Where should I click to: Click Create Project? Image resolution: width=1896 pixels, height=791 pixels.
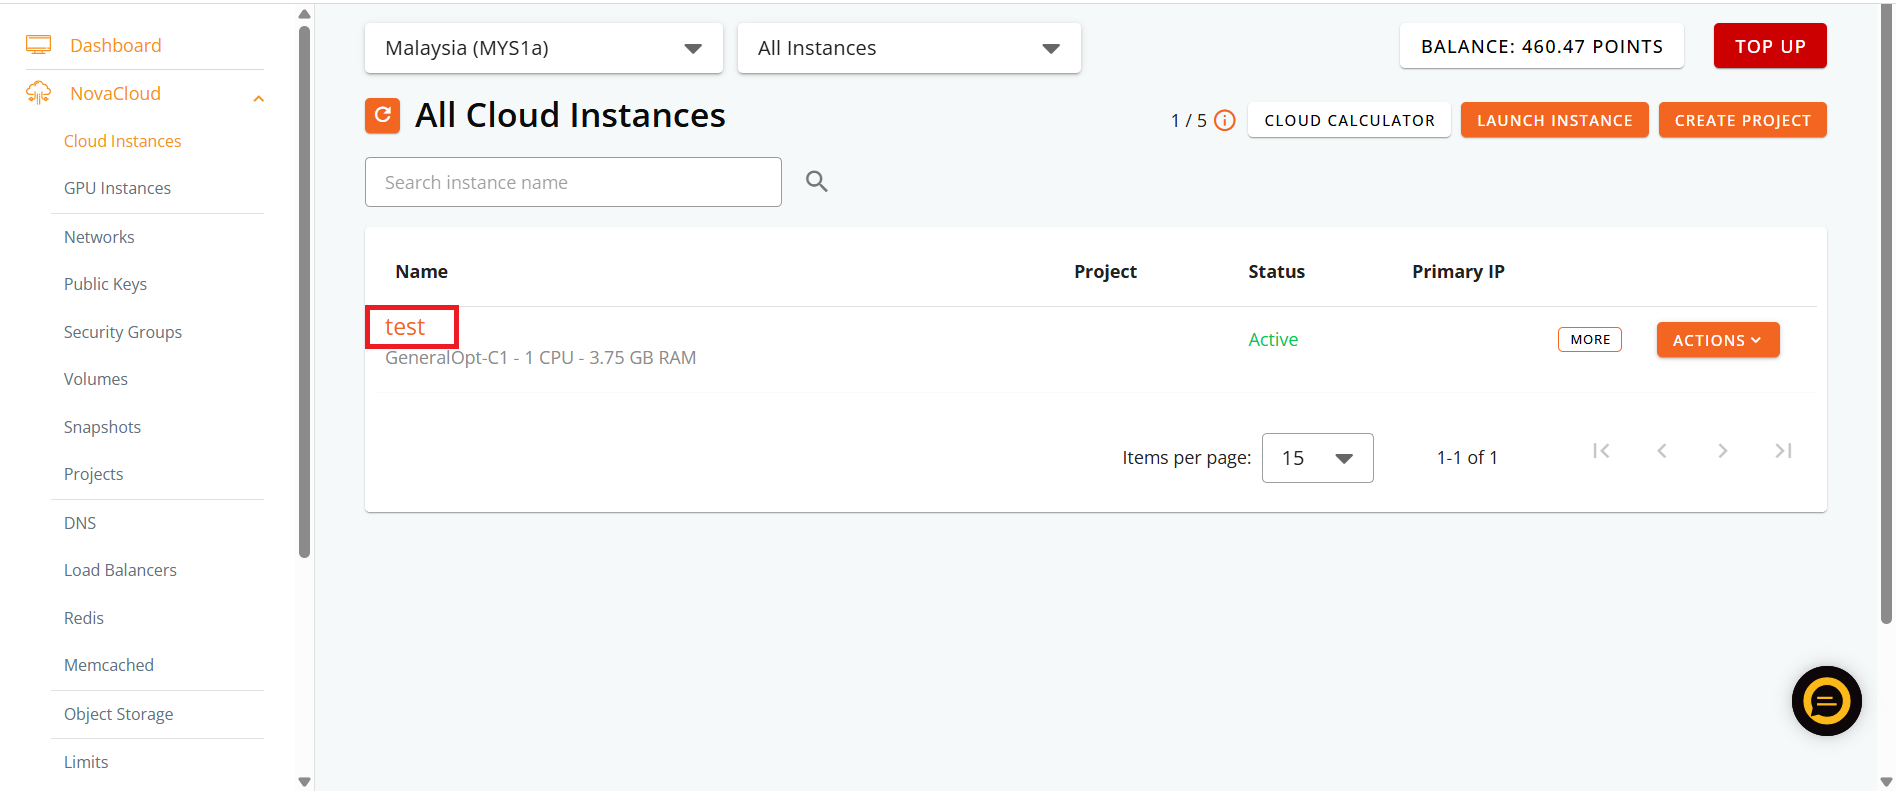point(1742,120)
